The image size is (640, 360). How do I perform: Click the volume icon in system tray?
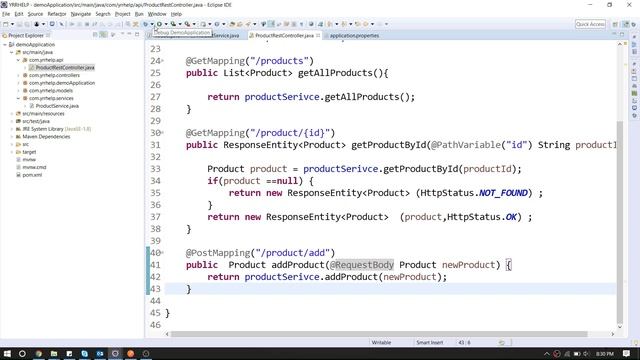[x=586, y=354]
